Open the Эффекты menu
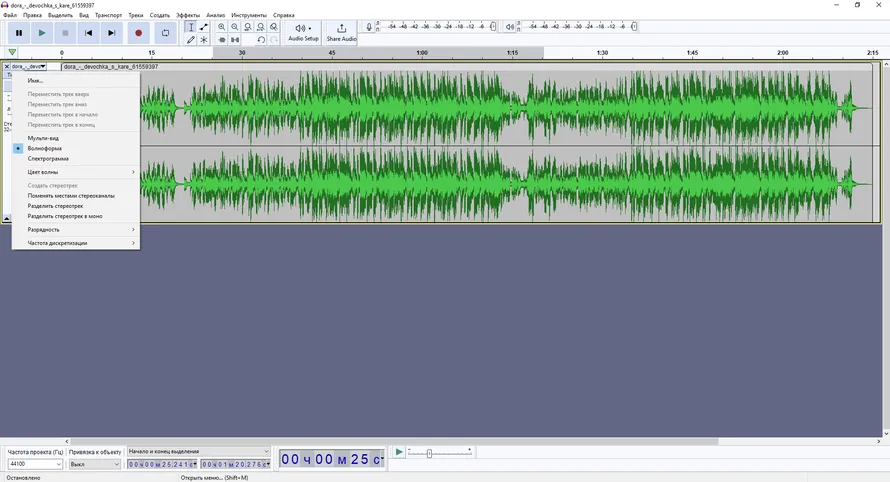This screenshot has width=890, height=482. 188,15
